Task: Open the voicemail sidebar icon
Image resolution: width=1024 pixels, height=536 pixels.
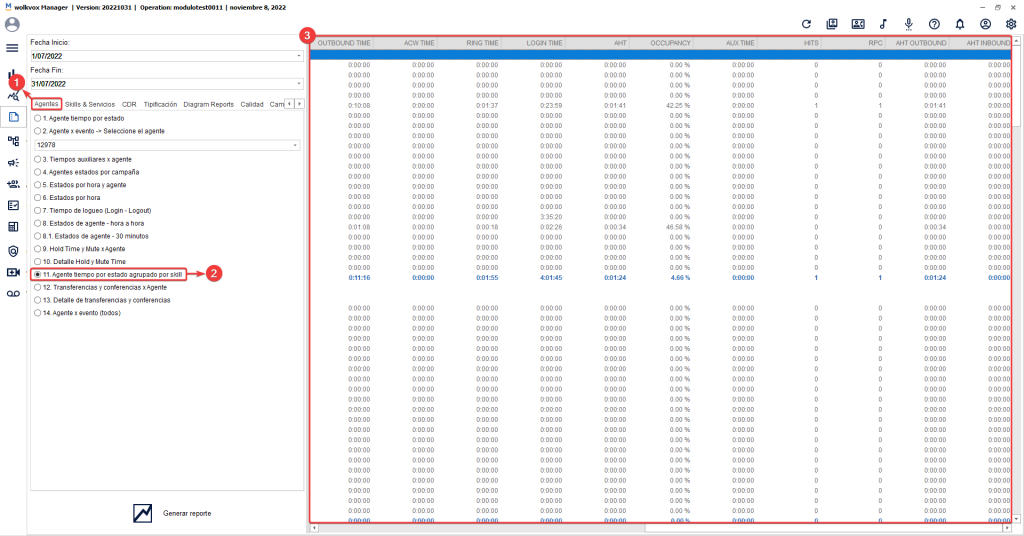Action: click(x=13, y=294)
